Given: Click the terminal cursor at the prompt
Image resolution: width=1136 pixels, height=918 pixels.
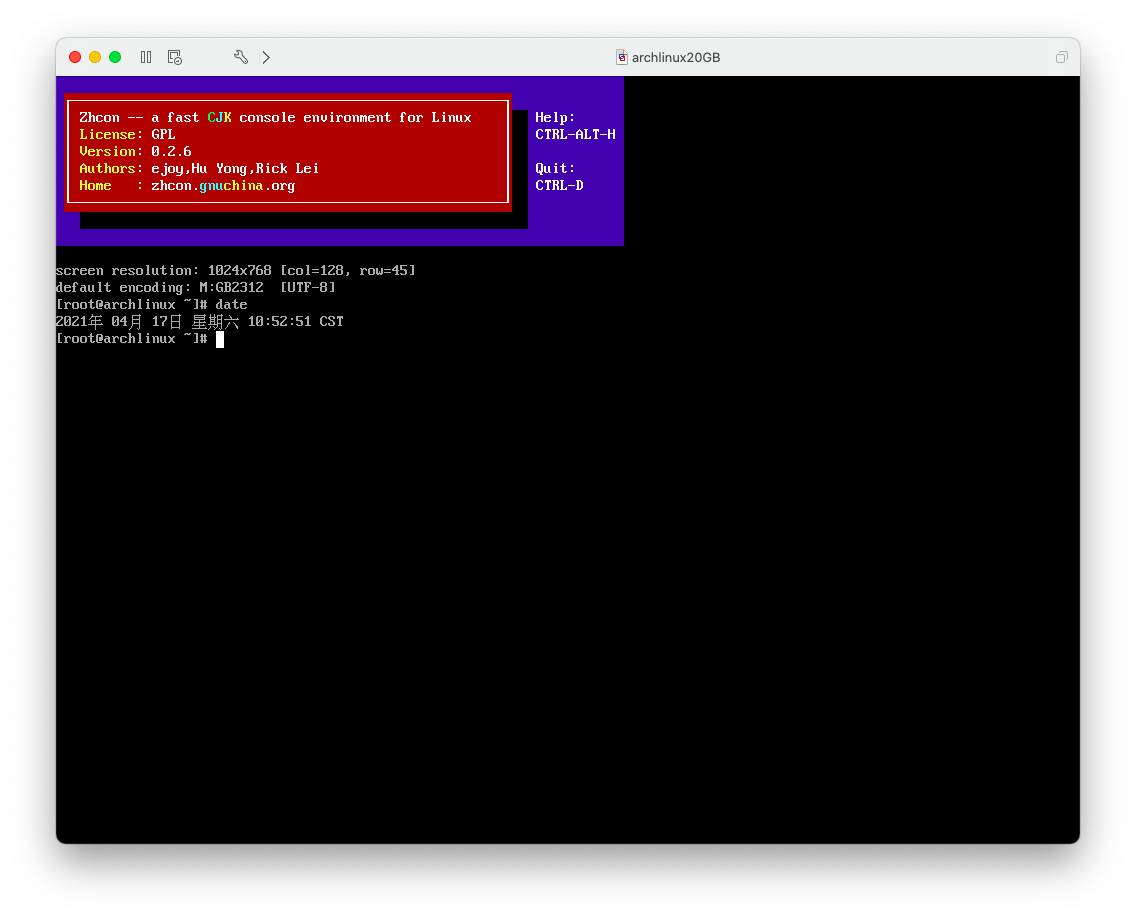Looking at the screenshot, I should (x=220, y=339).
